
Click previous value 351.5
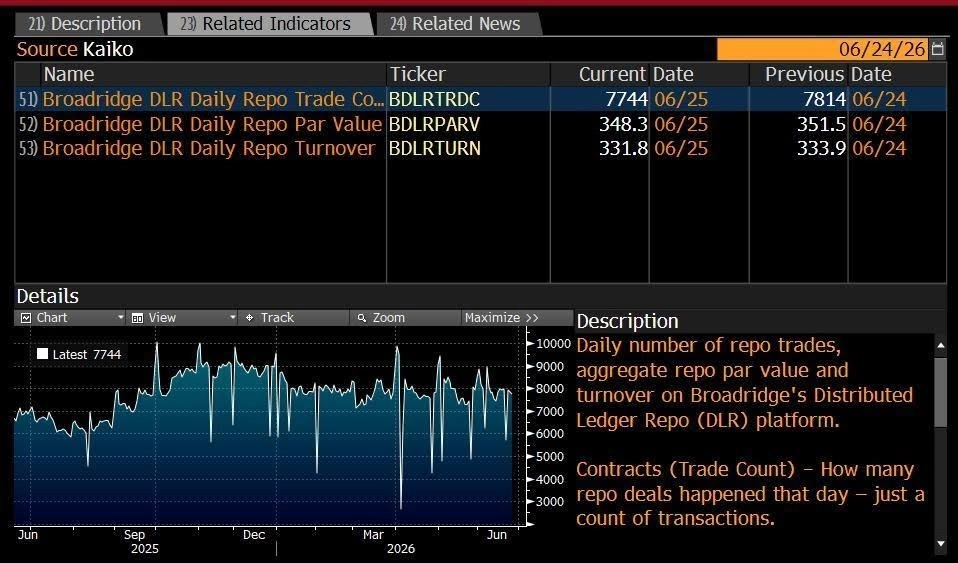821,124
